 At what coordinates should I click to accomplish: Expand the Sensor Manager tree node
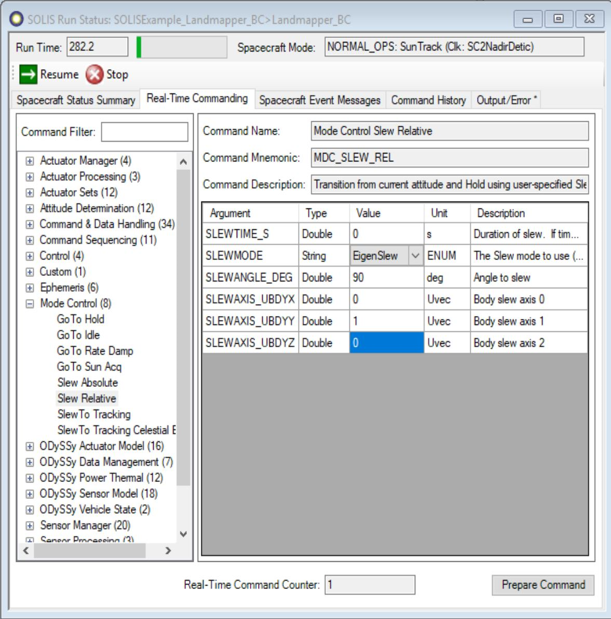(x=30, y=525)
